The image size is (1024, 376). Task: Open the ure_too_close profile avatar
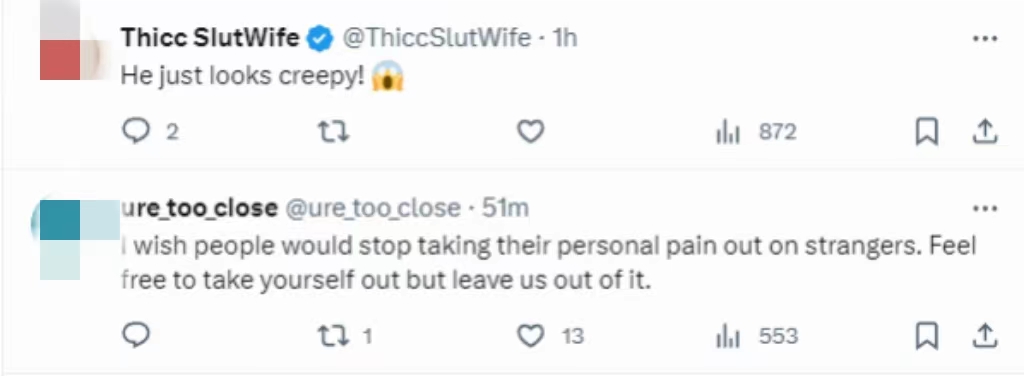click(x=75, y=240)
